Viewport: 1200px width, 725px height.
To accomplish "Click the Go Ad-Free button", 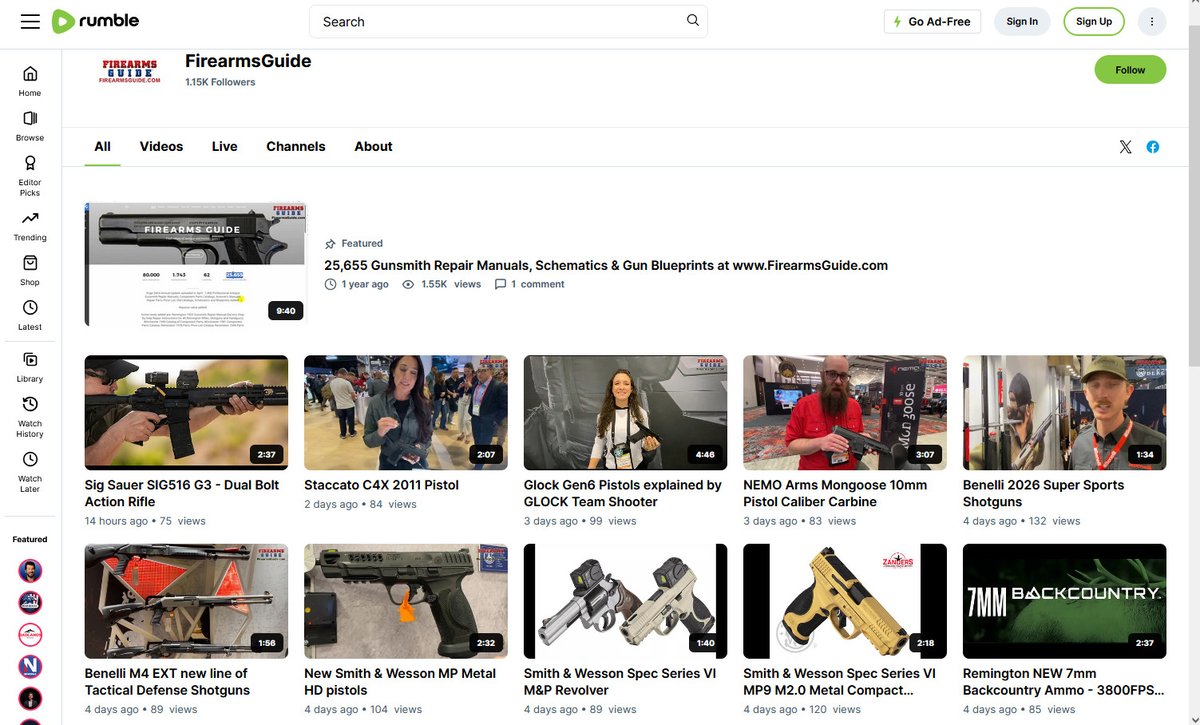I will point(932,21).
